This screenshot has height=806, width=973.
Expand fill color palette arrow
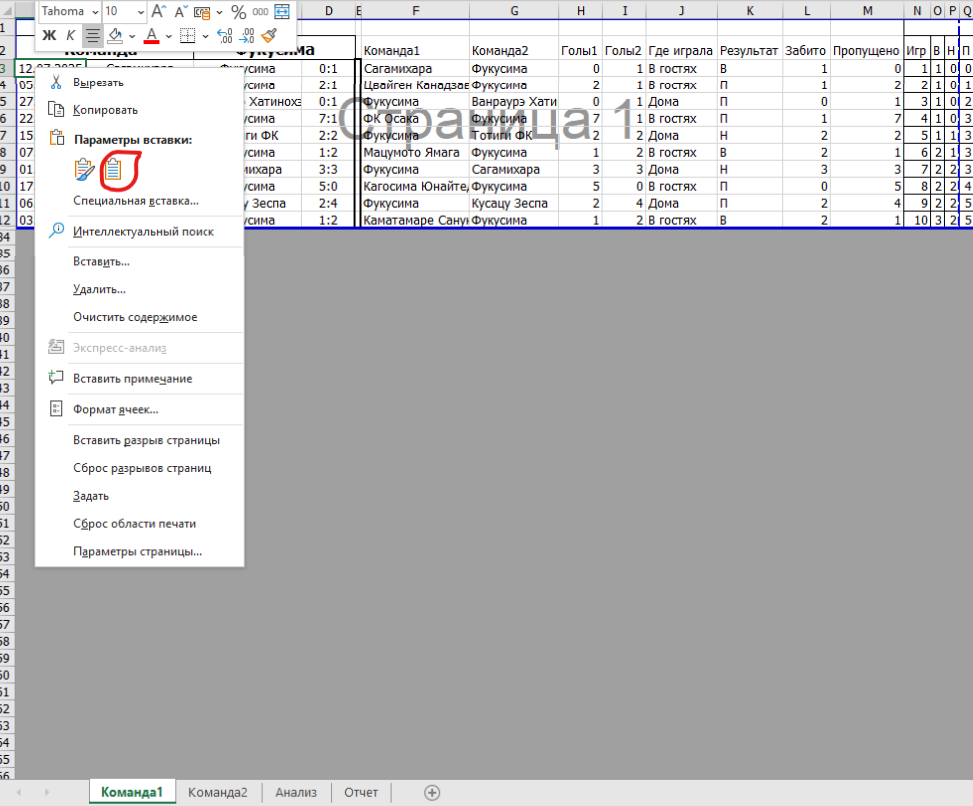[x=132, y=35]
